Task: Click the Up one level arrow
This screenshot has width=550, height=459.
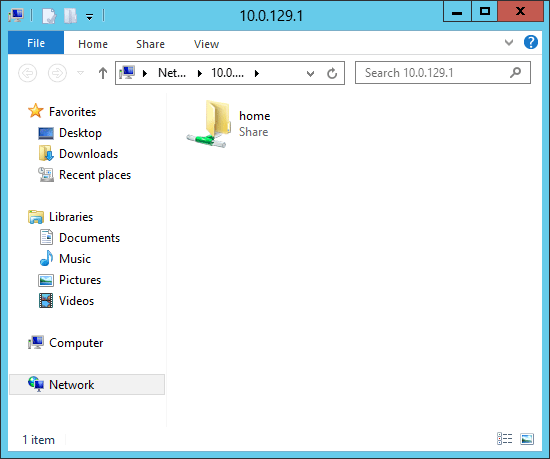Action: [x=102, y=73]
